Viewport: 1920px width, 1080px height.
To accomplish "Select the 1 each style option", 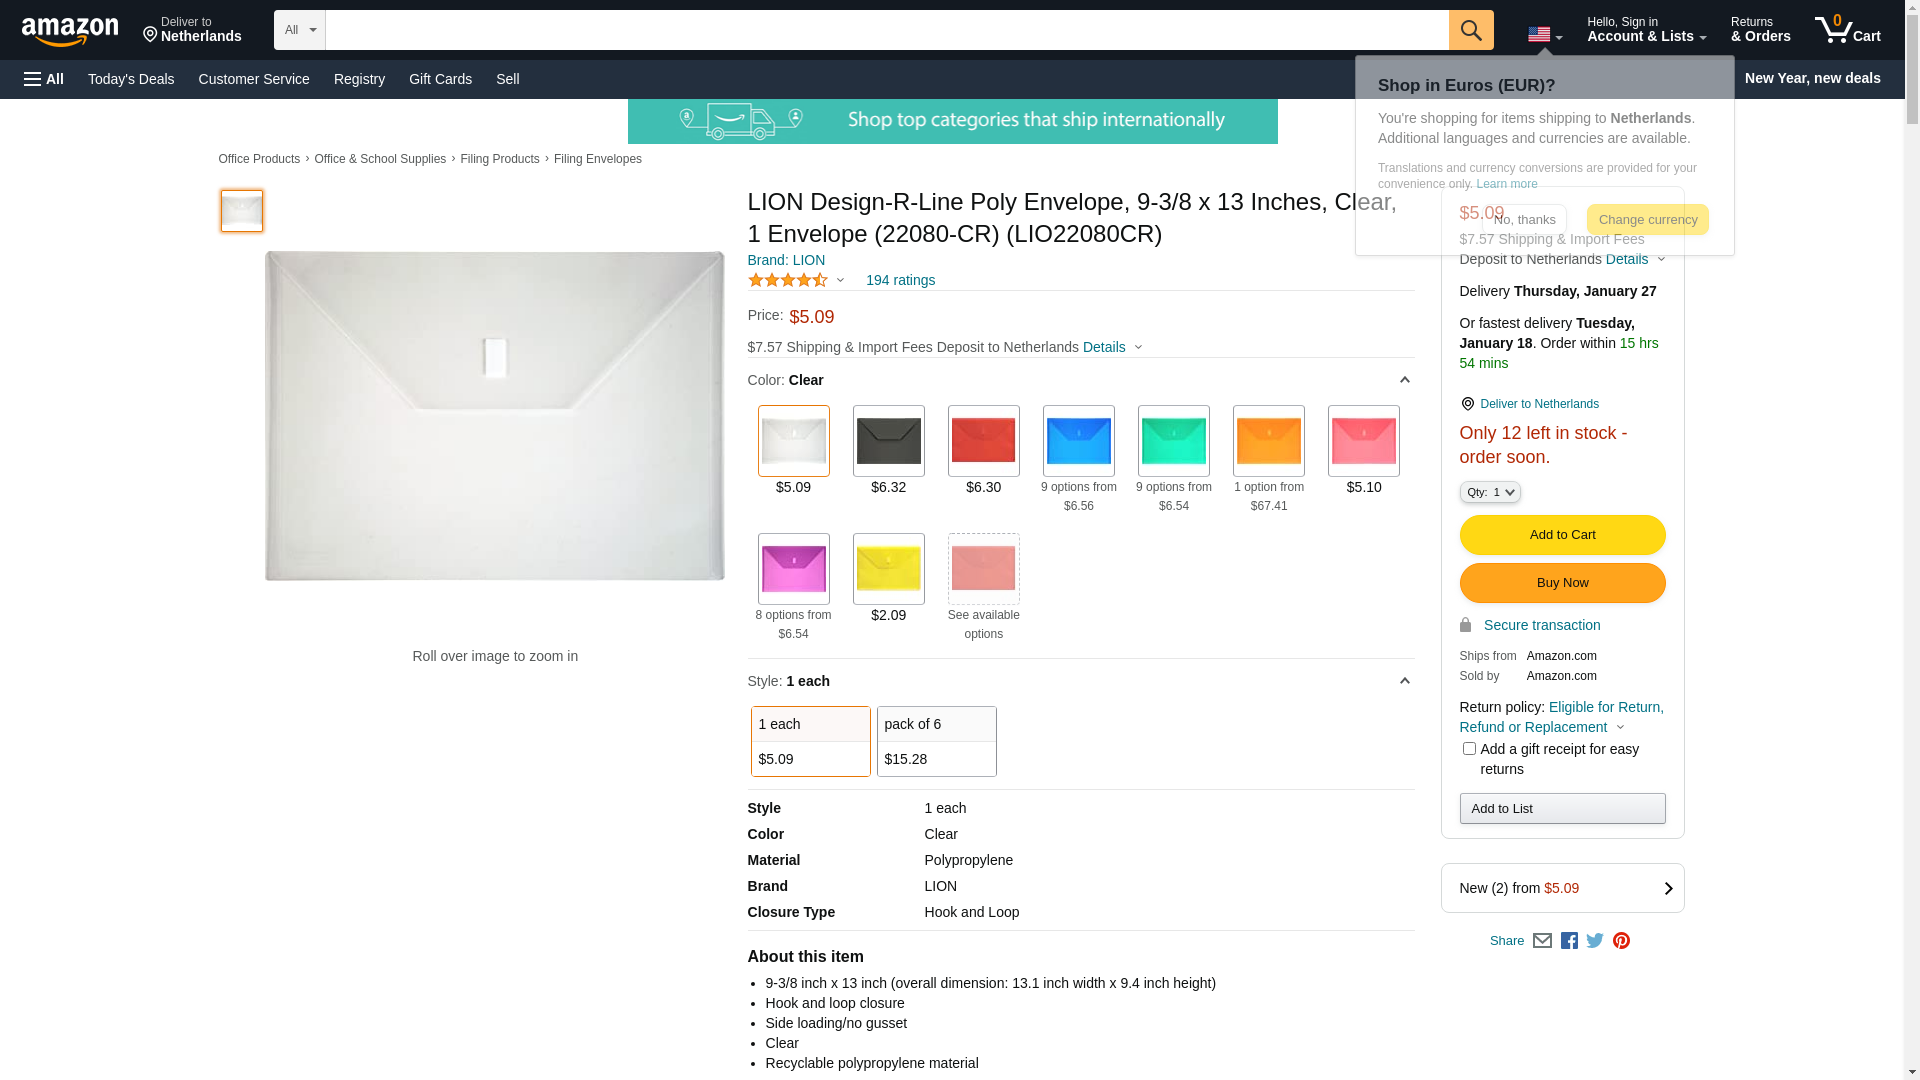I will click(810, 741).
